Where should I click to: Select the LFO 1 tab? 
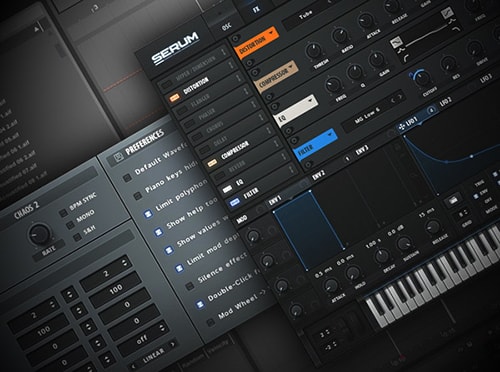[411, 122]
